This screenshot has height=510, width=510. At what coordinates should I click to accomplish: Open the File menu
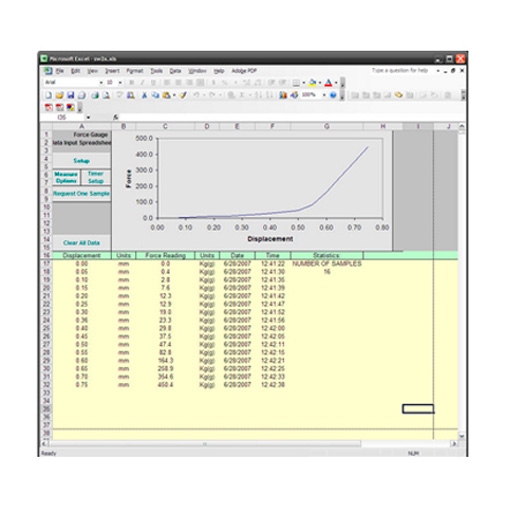[x=60, y=71]
